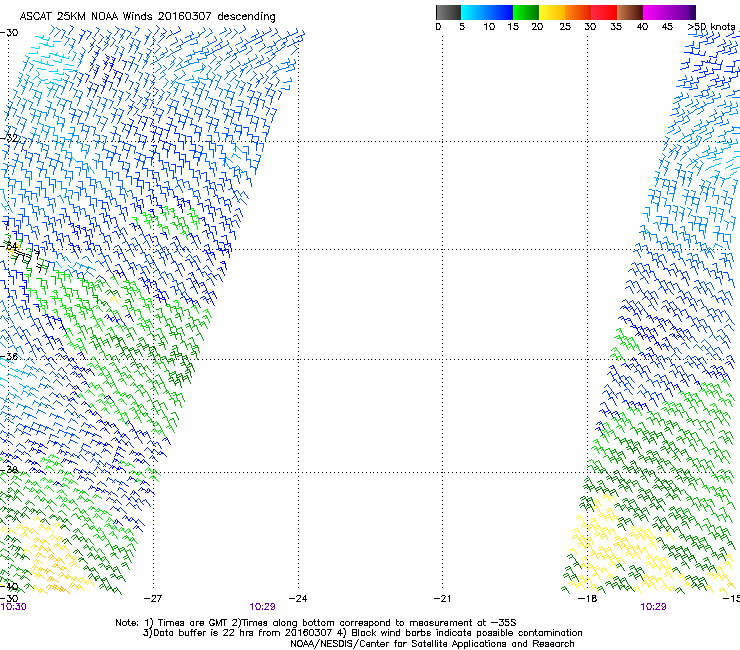Image resolution: width=740 pixels, height=650 pixels.
Task: Click the red 30-35 knots color segment
Action: click(604, 12)
